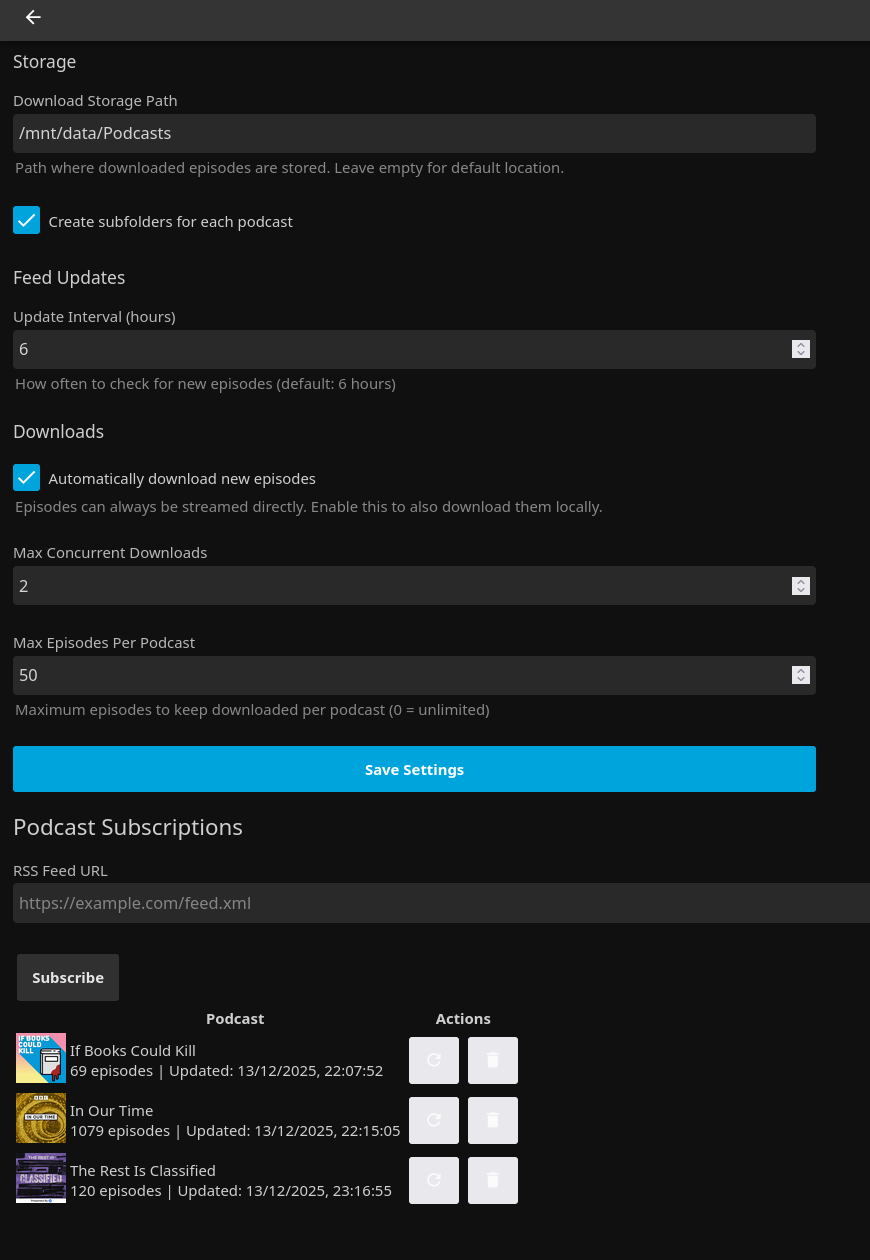Open The Rest Is Classified artwork
The width and height of the screenshot is (870, 1260).
click(40, 1177)
